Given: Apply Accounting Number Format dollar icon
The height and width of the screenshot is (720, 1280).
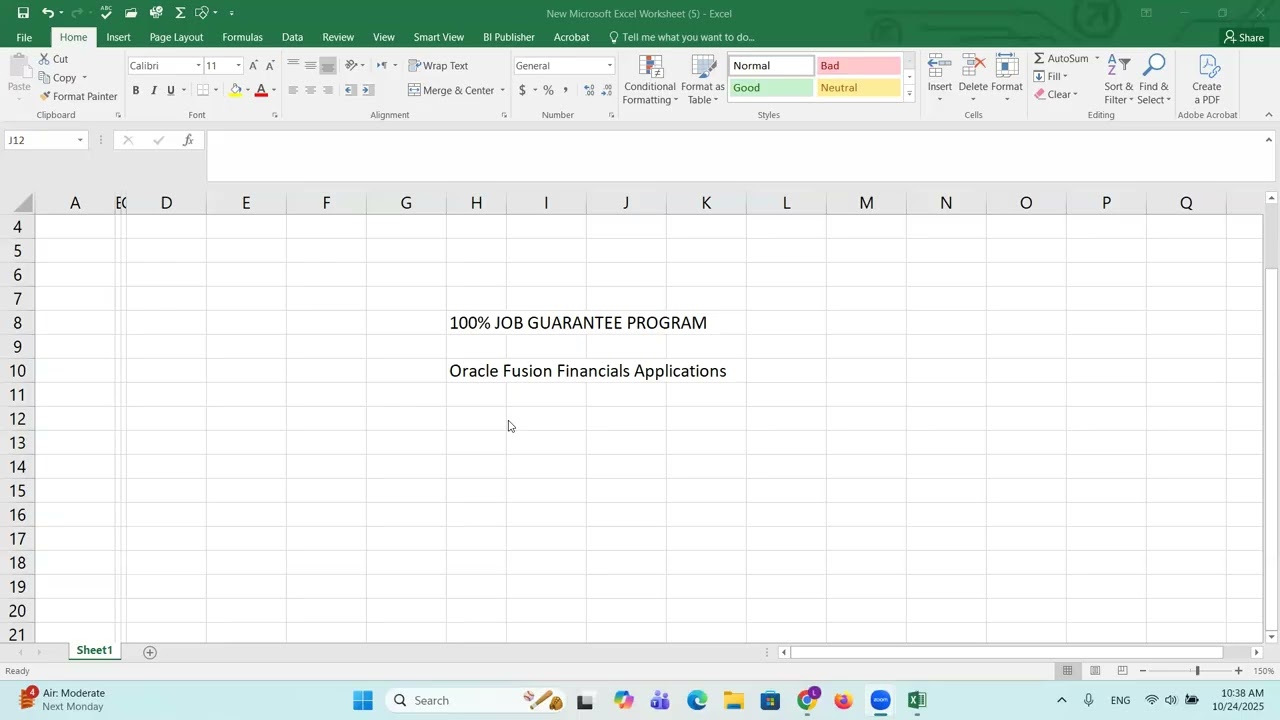Looking at the screenshot, I should pyautogui.click(x=522, y=90).
